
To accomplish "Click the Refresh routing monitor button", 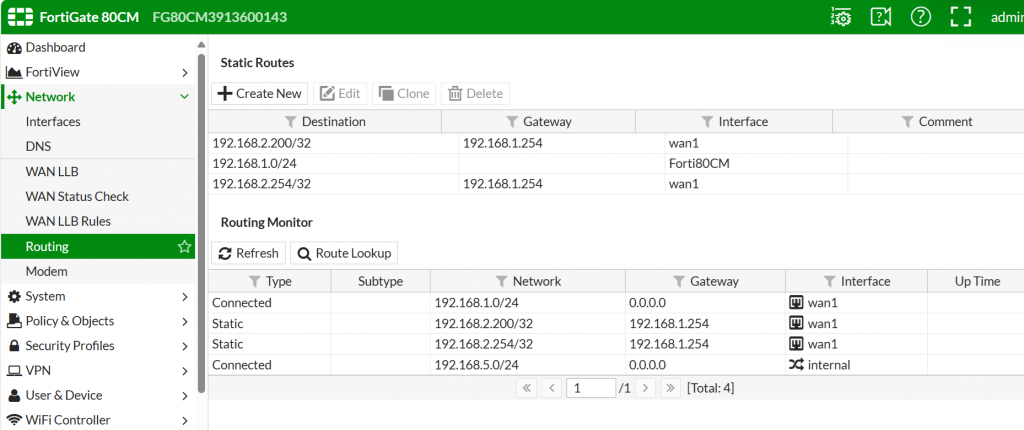I will click(249, 253).
